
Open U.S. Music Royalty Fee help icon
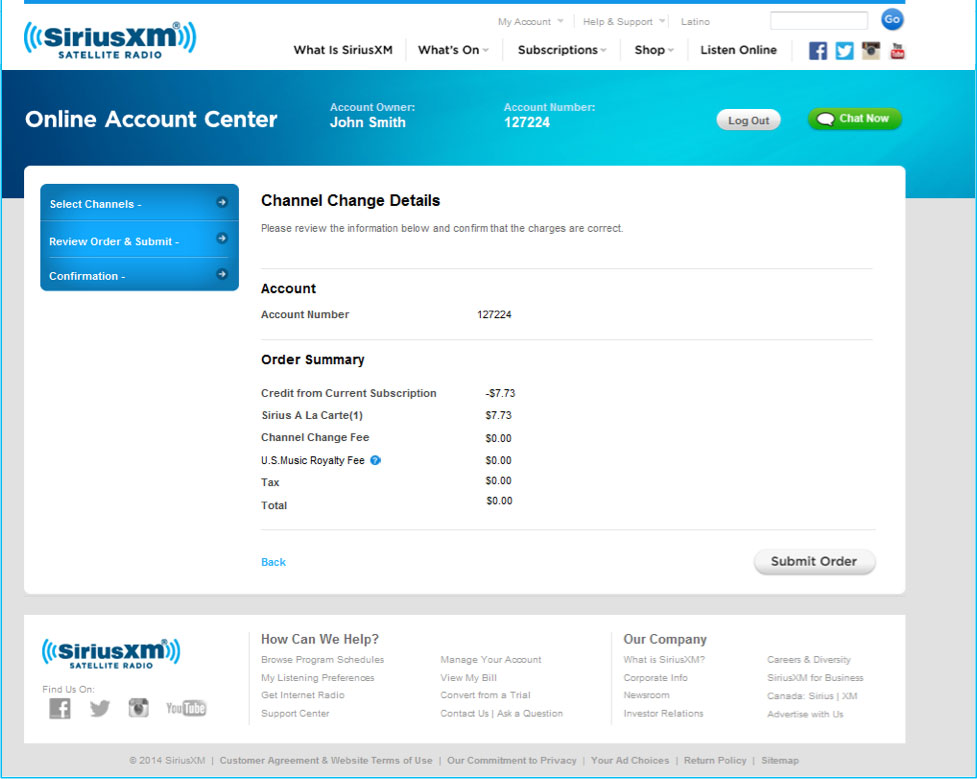[375, 460]
